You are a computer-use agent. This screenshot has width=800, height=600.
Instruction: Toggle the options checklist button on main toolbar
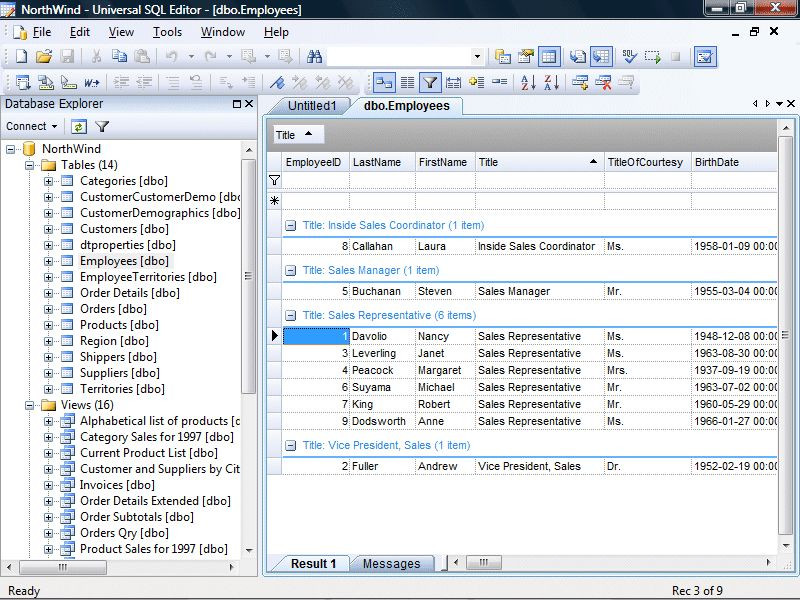point(705,56)
